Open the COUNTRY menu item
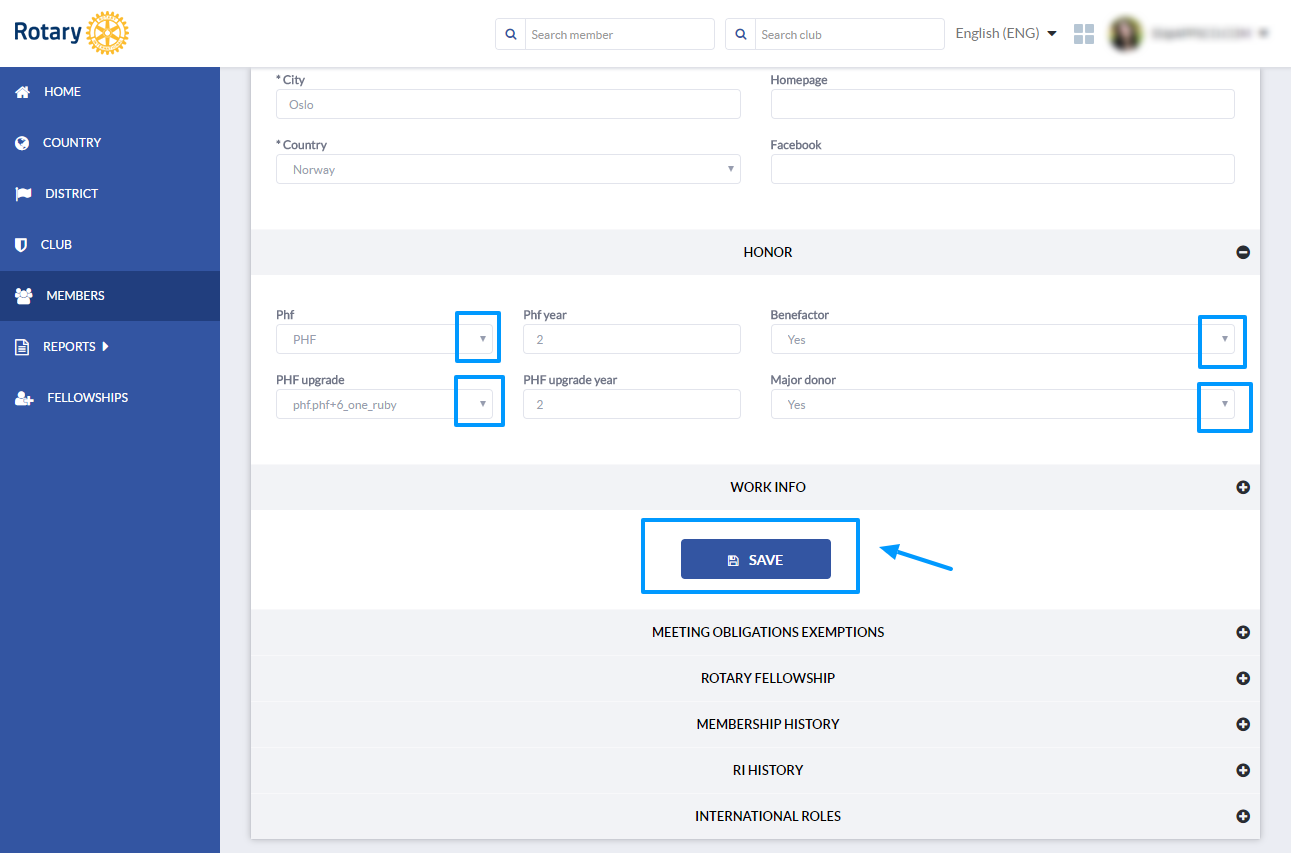The width and height of the screenshot is (1291, 853). [x=110, y=143]
